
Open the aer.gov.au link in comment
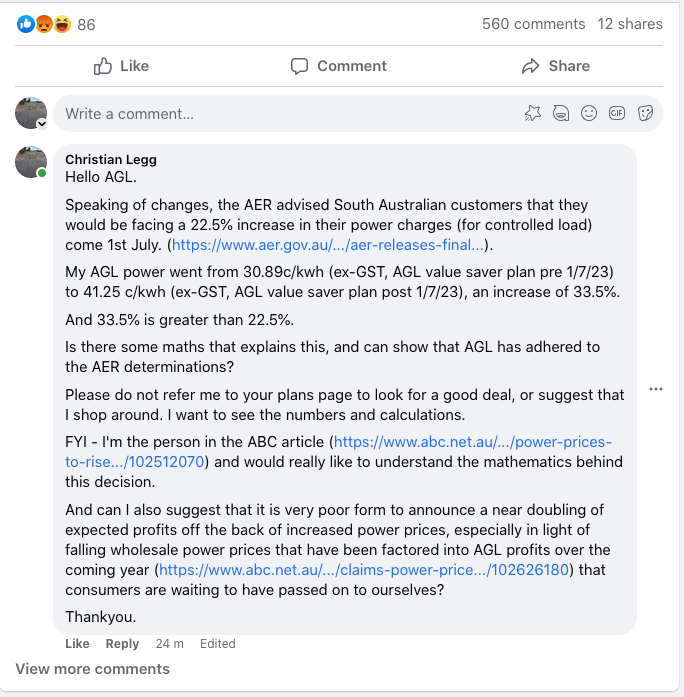pos(328,245)
